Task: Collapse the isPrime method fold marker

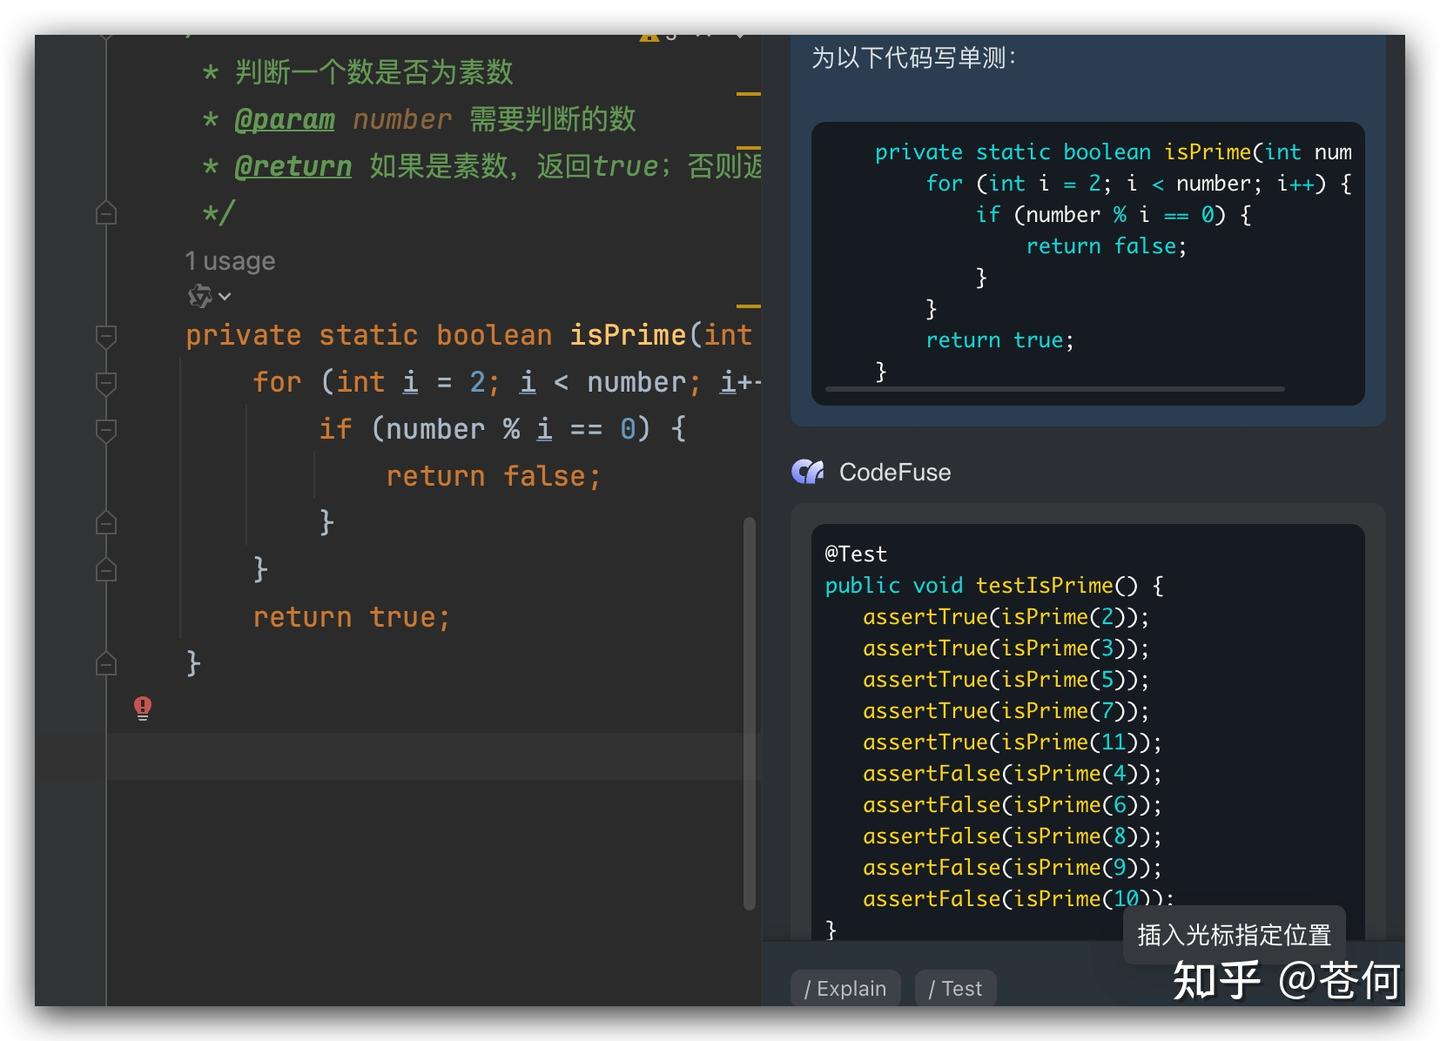Action: click(x=106, y=336)
